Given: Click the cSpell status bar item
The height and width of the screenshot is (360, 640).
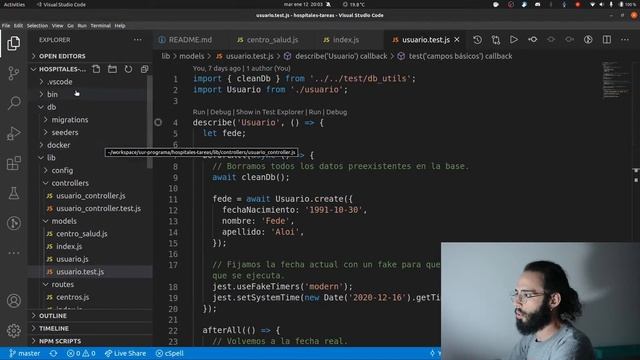Looking at the screenshot, I should click(x=170, y=353).
